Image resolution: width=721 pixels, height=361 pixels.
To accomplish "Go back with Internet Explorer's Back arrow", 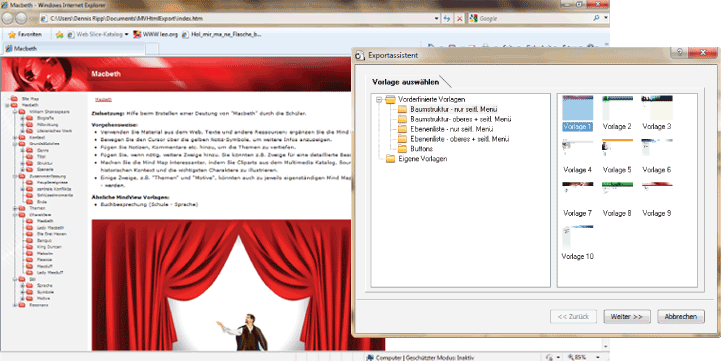I will [x=8, y=18].
